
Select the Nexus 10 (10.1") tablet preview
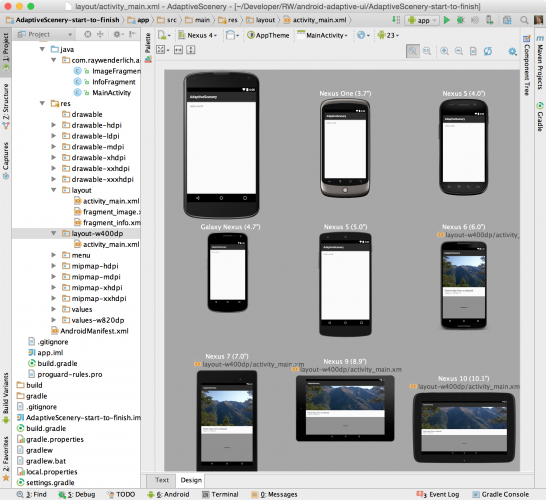[464, 428]
